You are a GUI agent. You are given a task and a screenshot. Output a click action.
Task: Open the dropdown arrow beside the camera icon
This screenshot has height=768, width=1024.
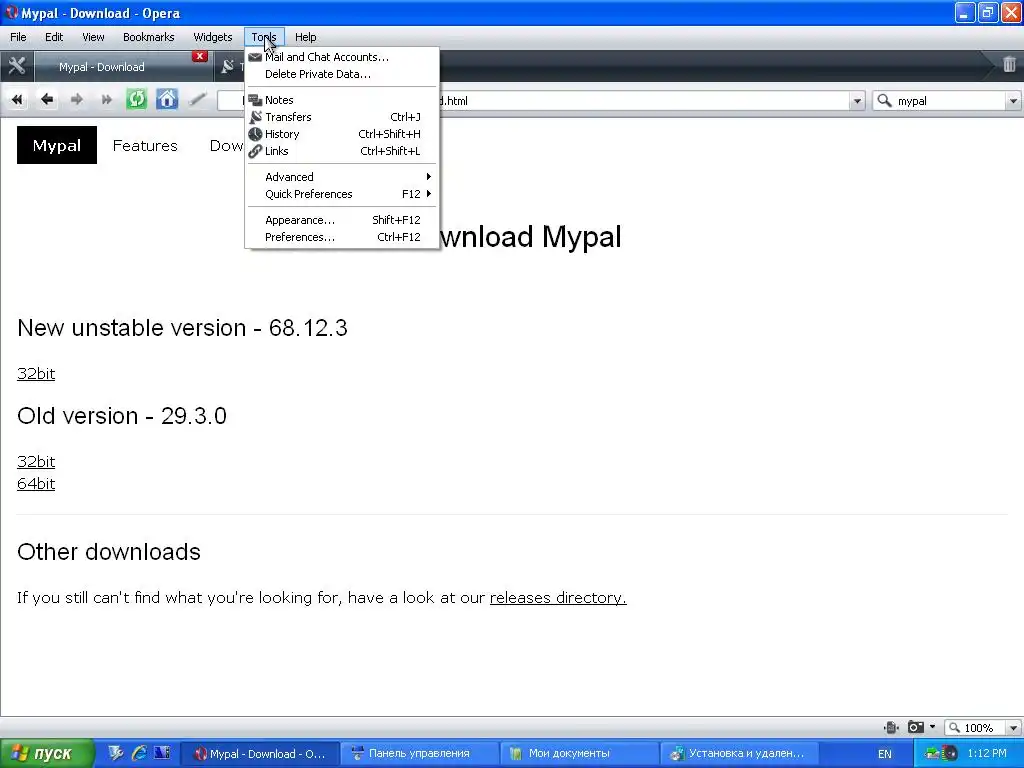933,727
